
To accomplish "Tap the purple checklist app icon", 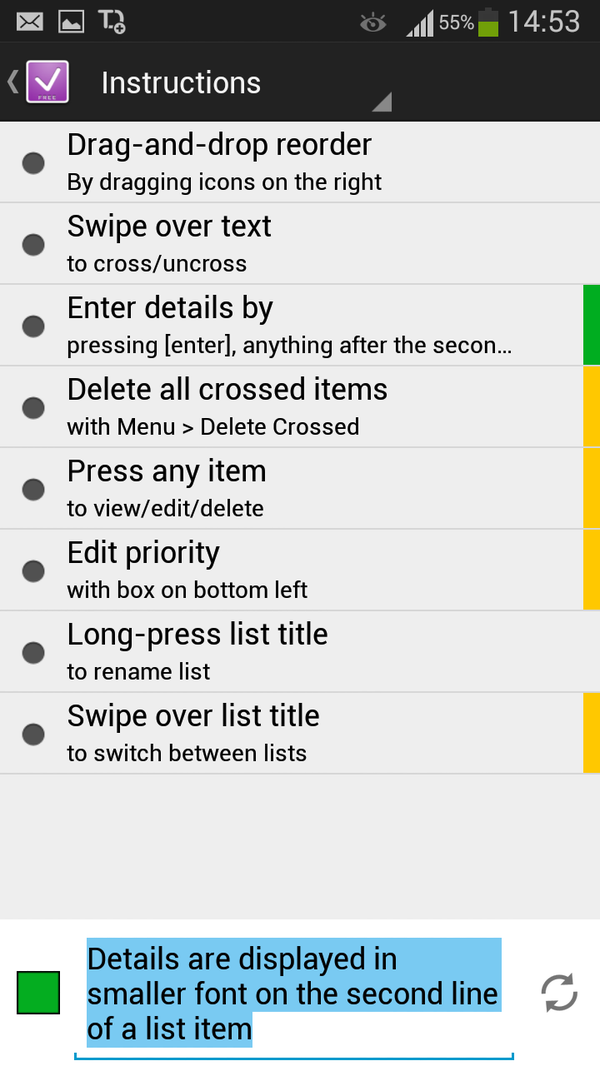I will 47,82.
